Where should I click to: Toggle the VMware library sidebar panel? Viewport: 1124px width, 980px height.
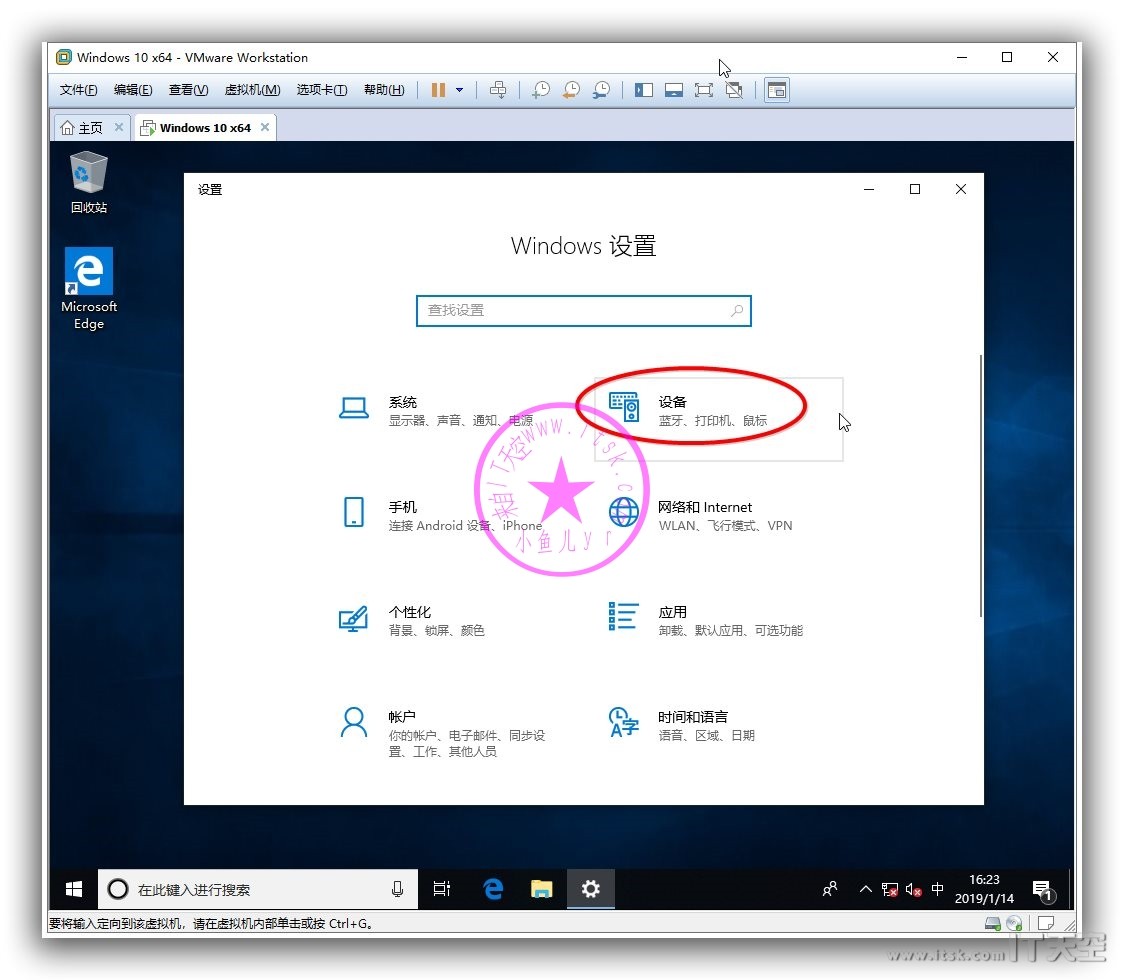click(644, 90)
